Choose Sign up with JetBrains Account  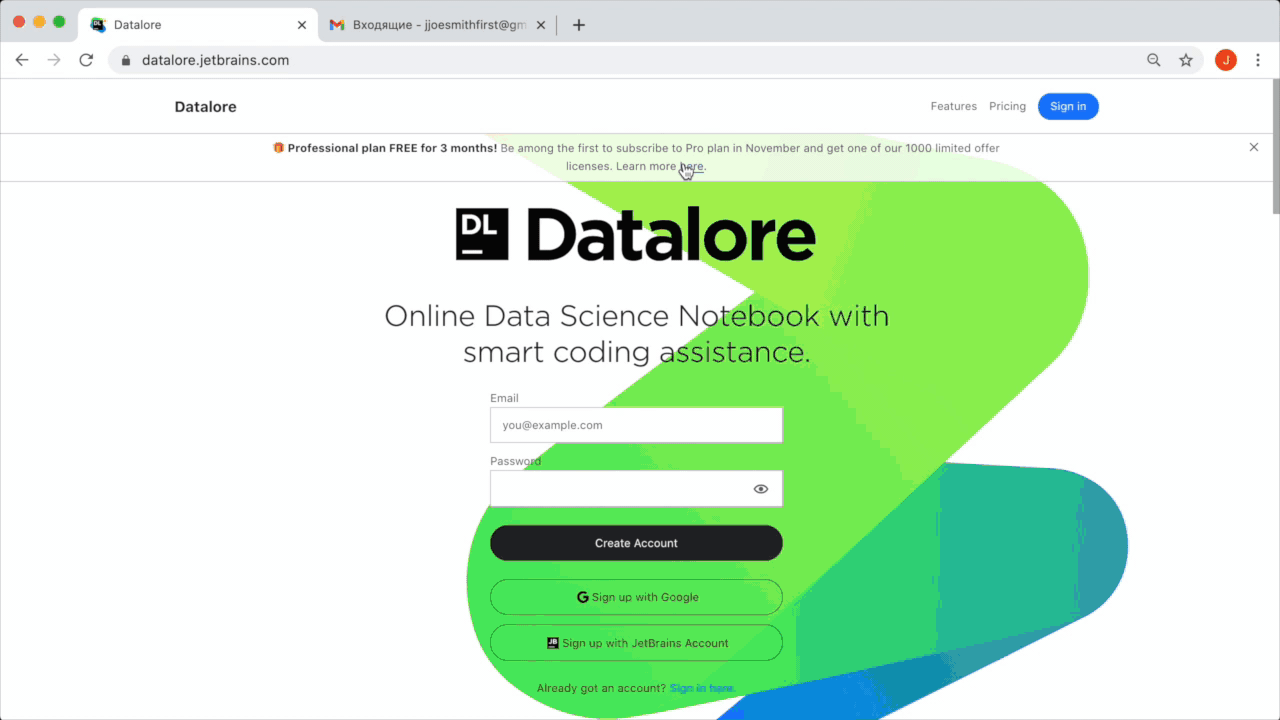point(636,643)
